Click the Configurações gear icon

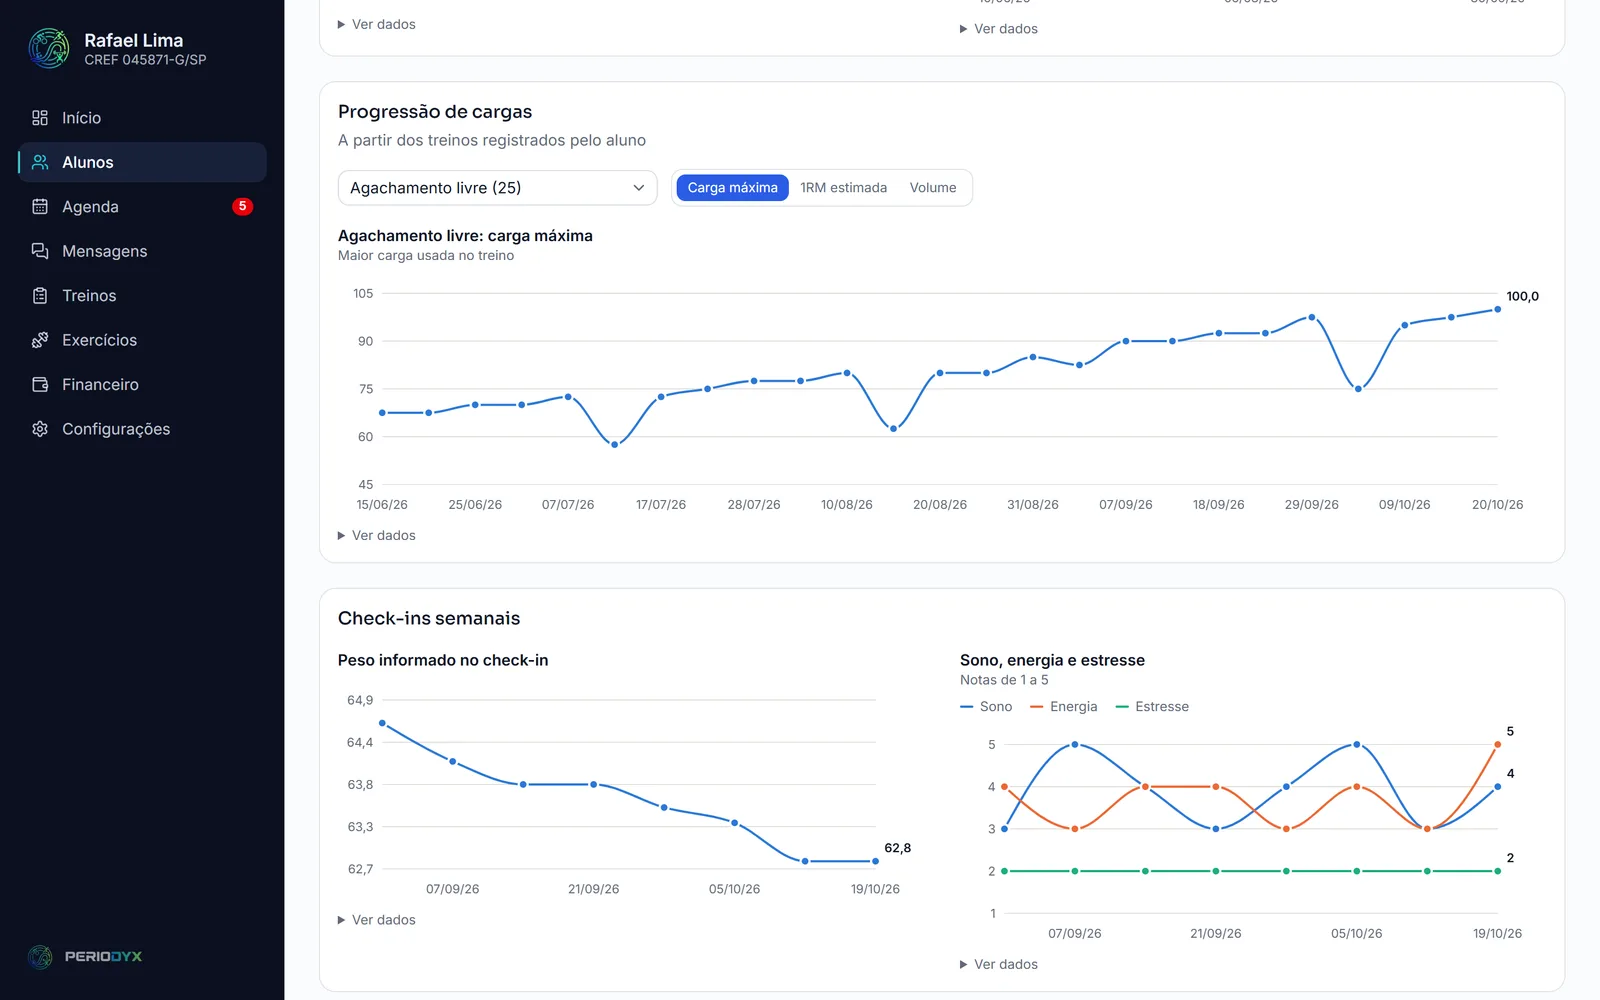tap(40, 429)
